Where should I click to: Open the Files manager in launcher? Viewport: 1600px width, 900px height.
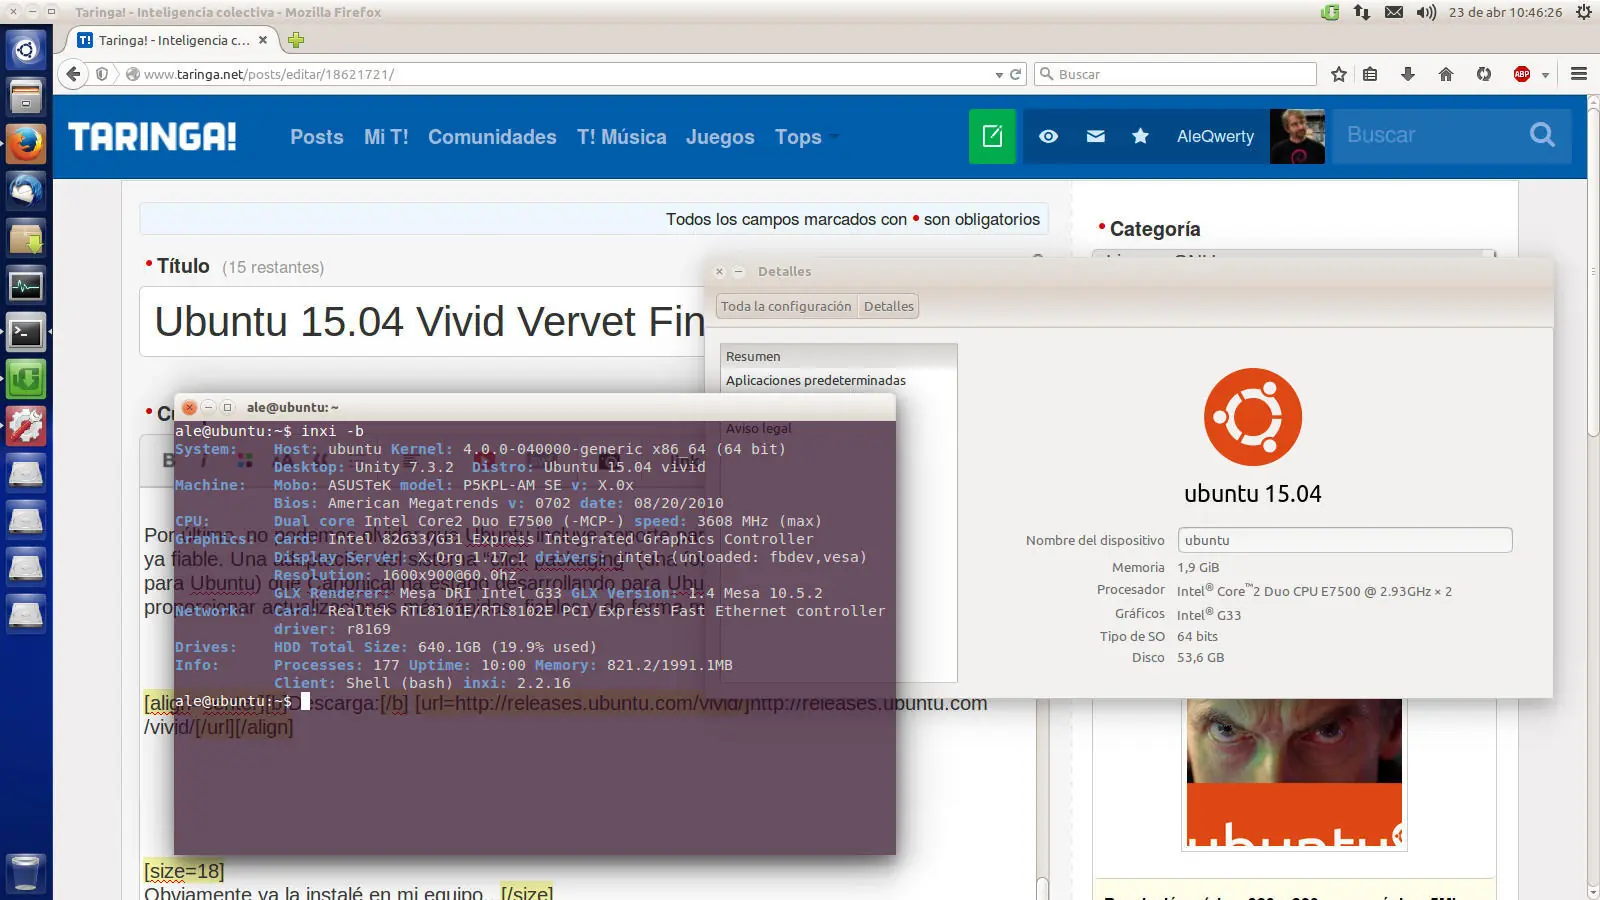[x=26, y=97]
